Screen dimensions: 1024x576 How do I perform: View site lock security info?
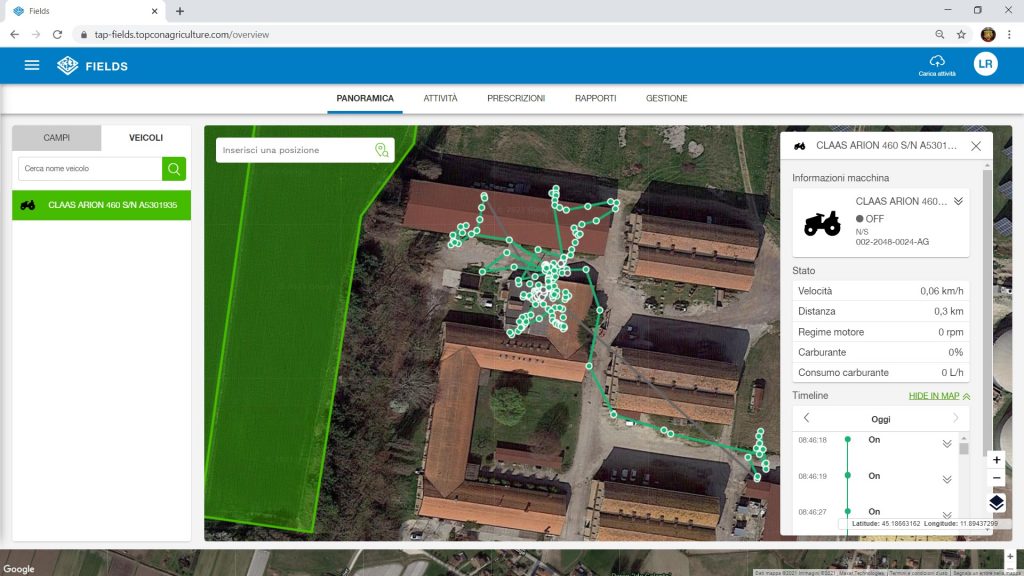[84, 35]
